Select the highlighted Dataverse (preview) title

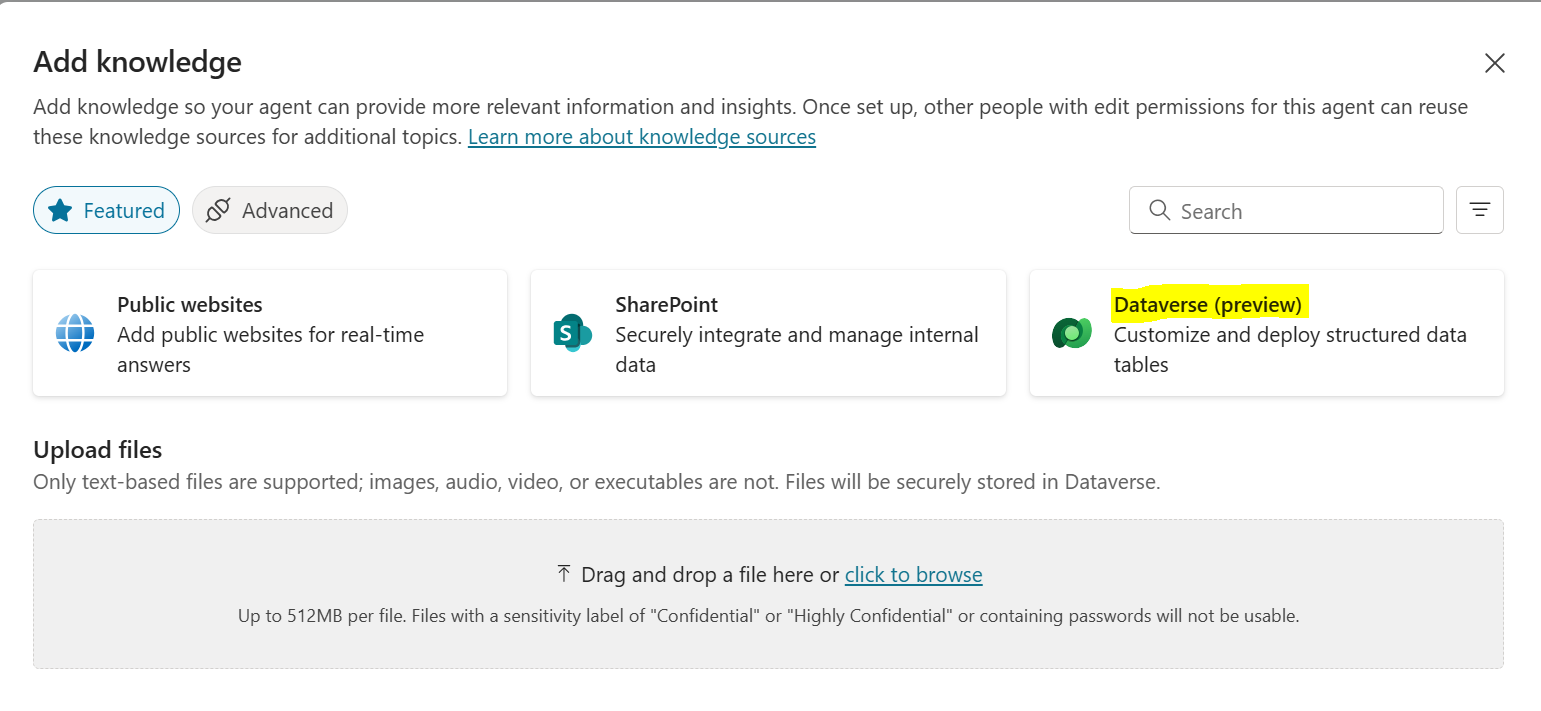1207,304
